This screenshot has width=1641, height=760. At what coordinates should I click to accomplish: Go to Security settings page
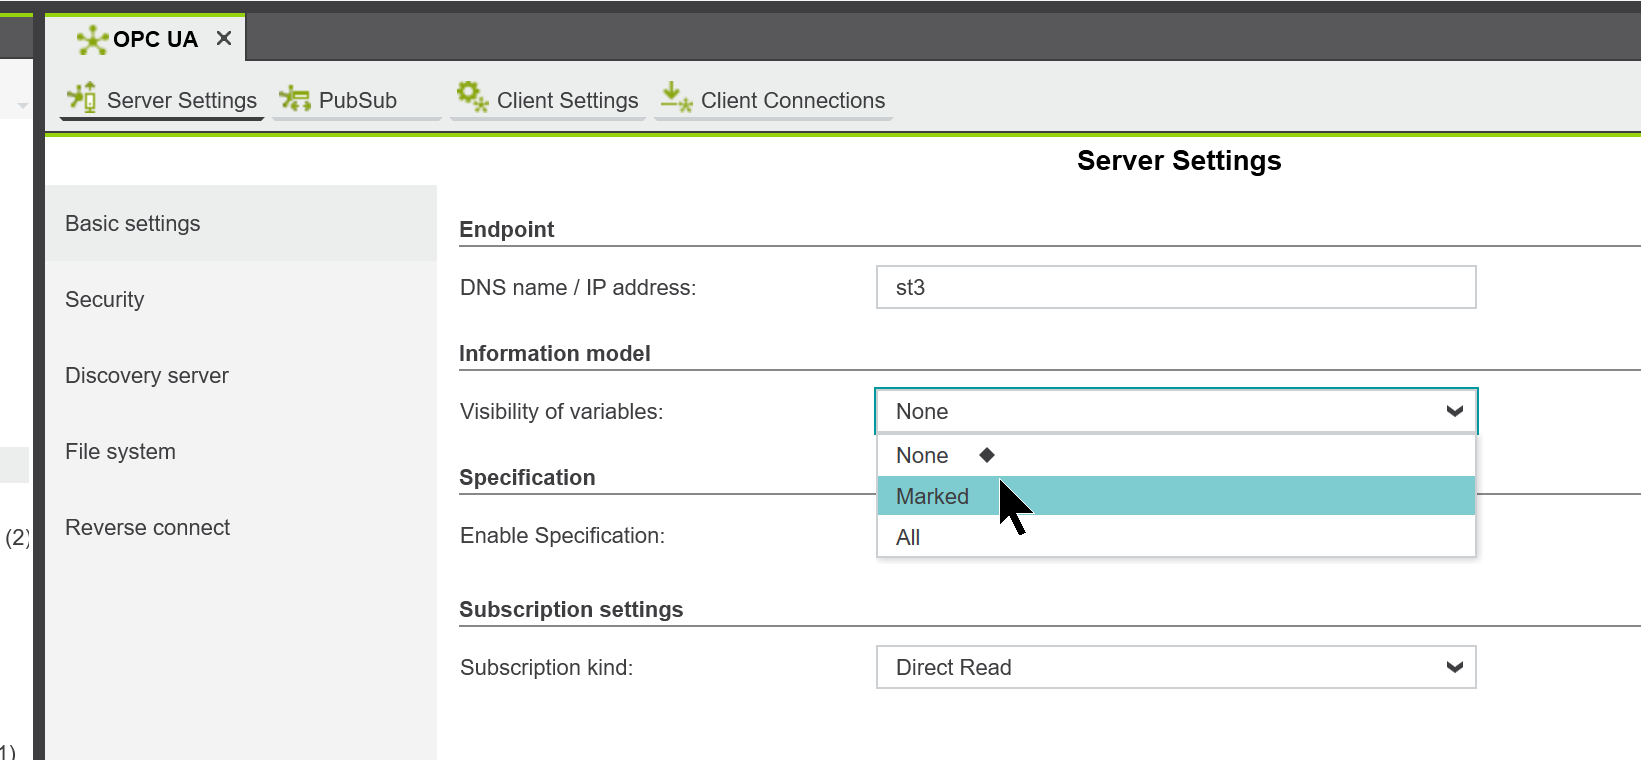click(105, 299)
